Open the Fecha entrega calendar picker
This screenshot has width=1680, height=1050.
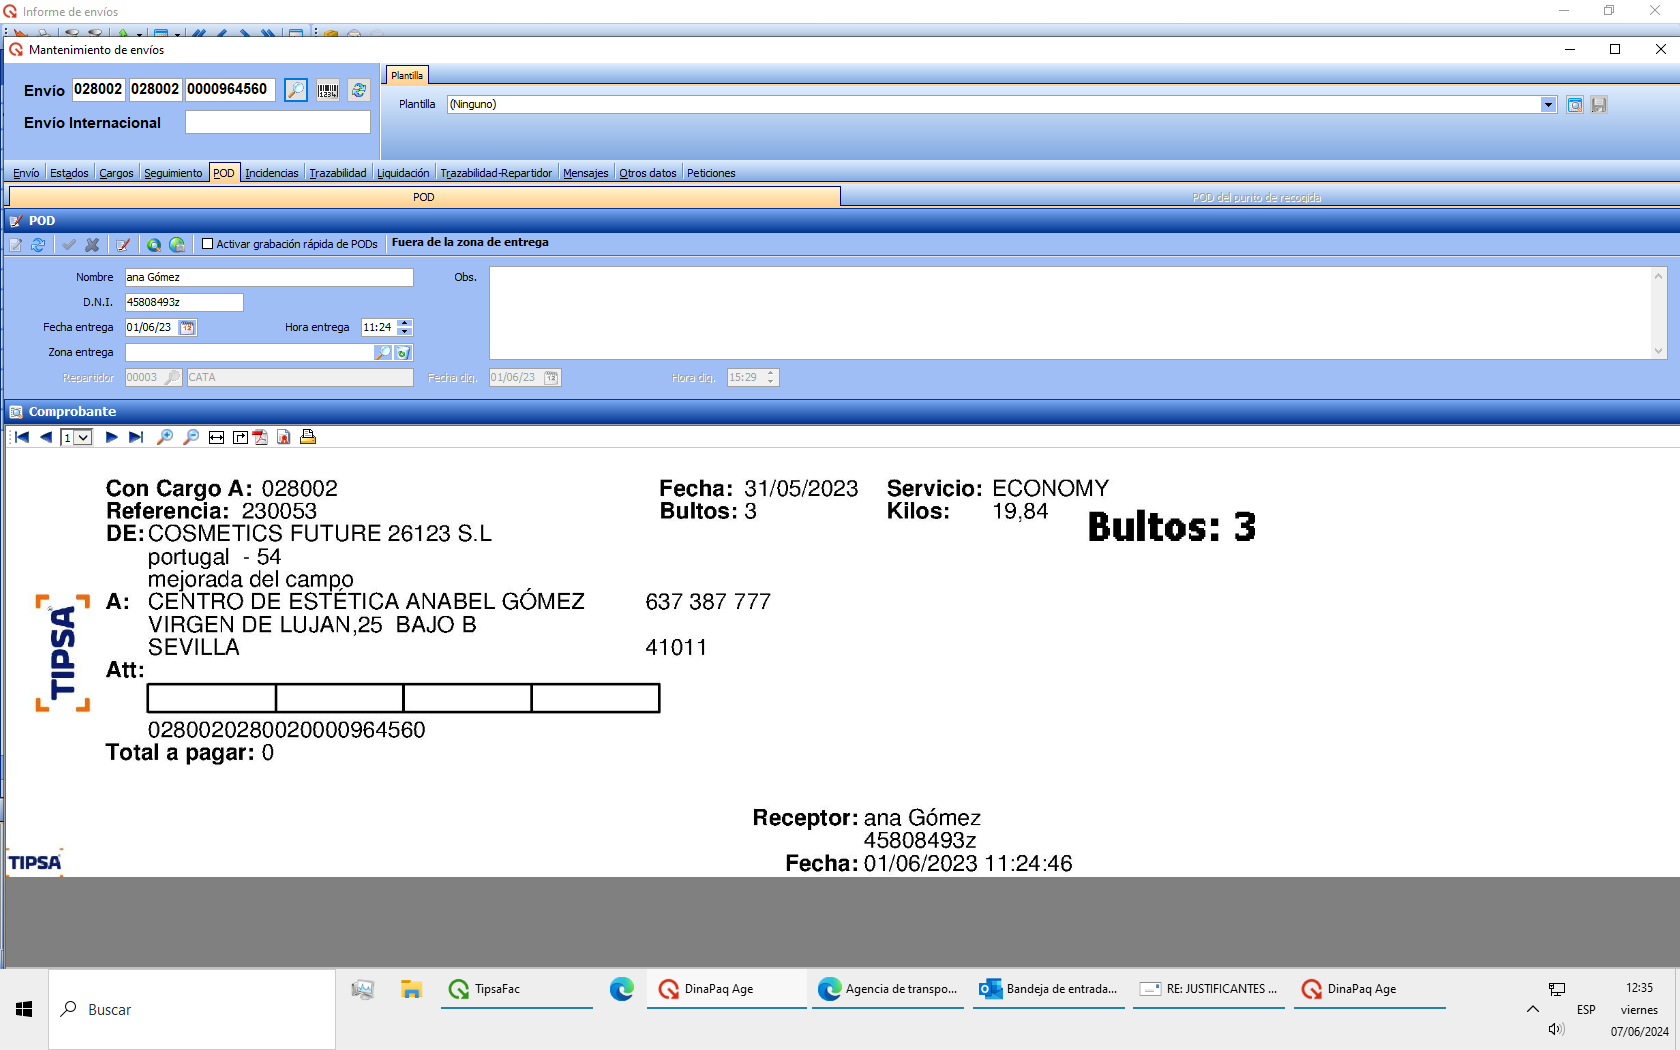coord(187,328)
